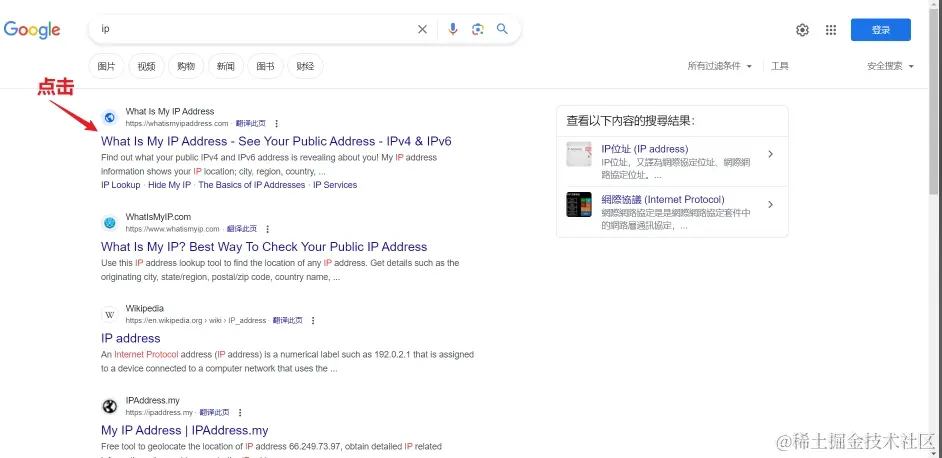Click the IP Services sitelink
This screenshot has width=942, height=458.
(335, 185)
